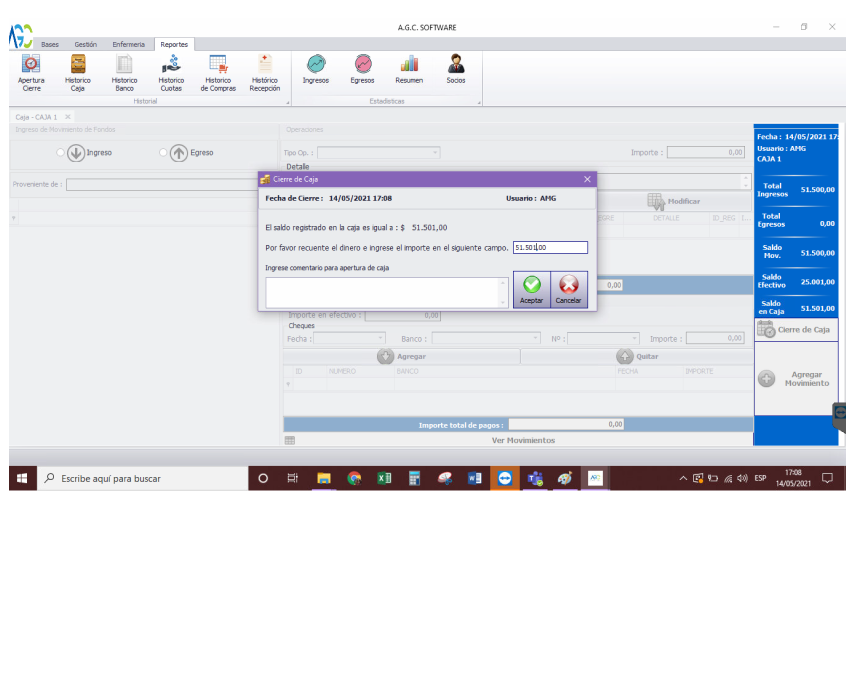This screenshot has height=684, width=856.
Task: Click comment box scrollbar
Action: [503, 293]
